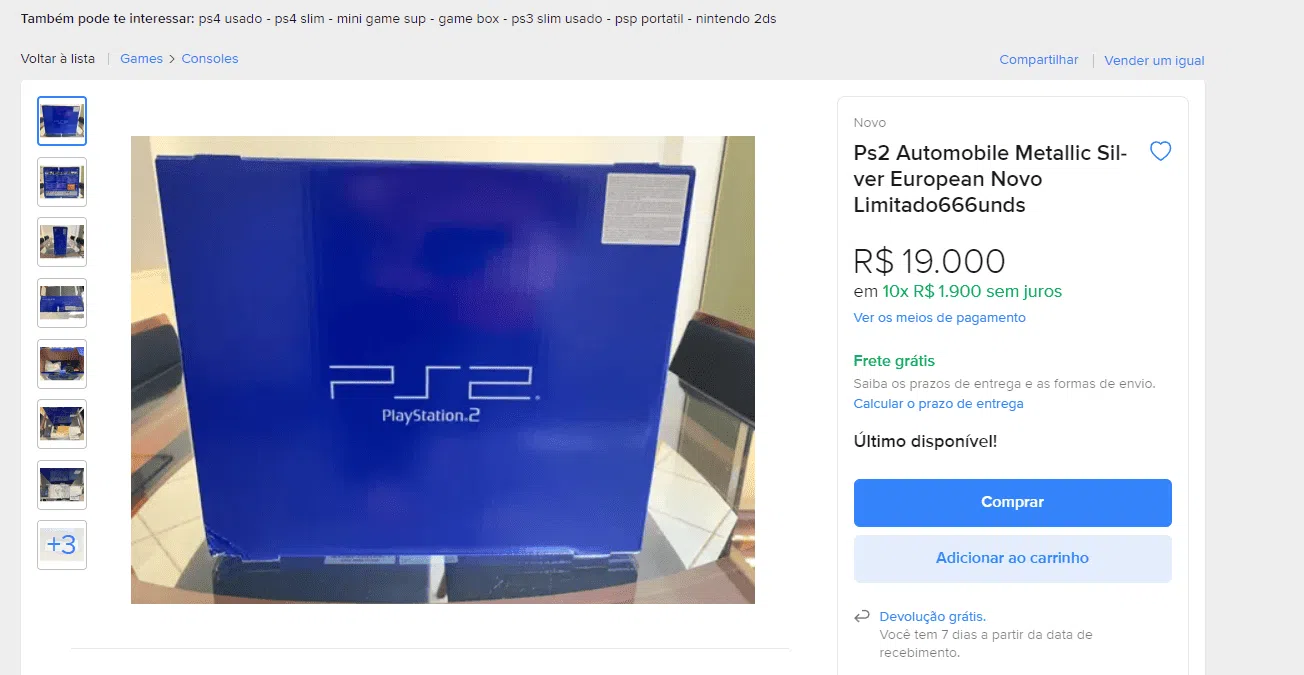Screen dimensions: 1304x675
Task: Select the seventh product thumbnail
Action: point(62,485)
